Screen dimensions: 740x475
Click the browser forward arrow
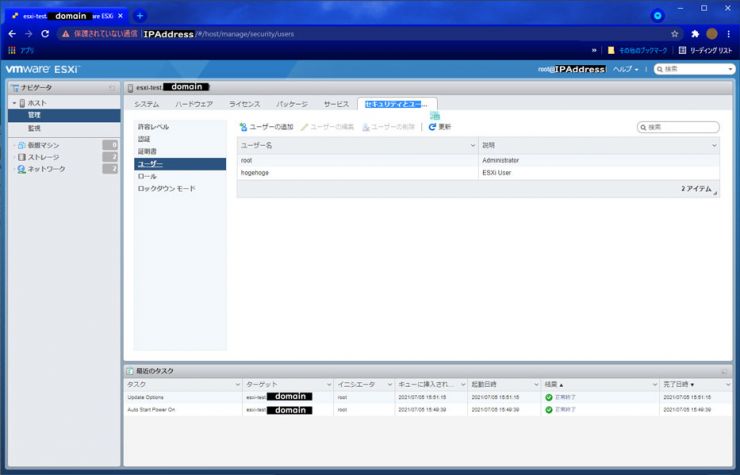[x=29, y=34]
